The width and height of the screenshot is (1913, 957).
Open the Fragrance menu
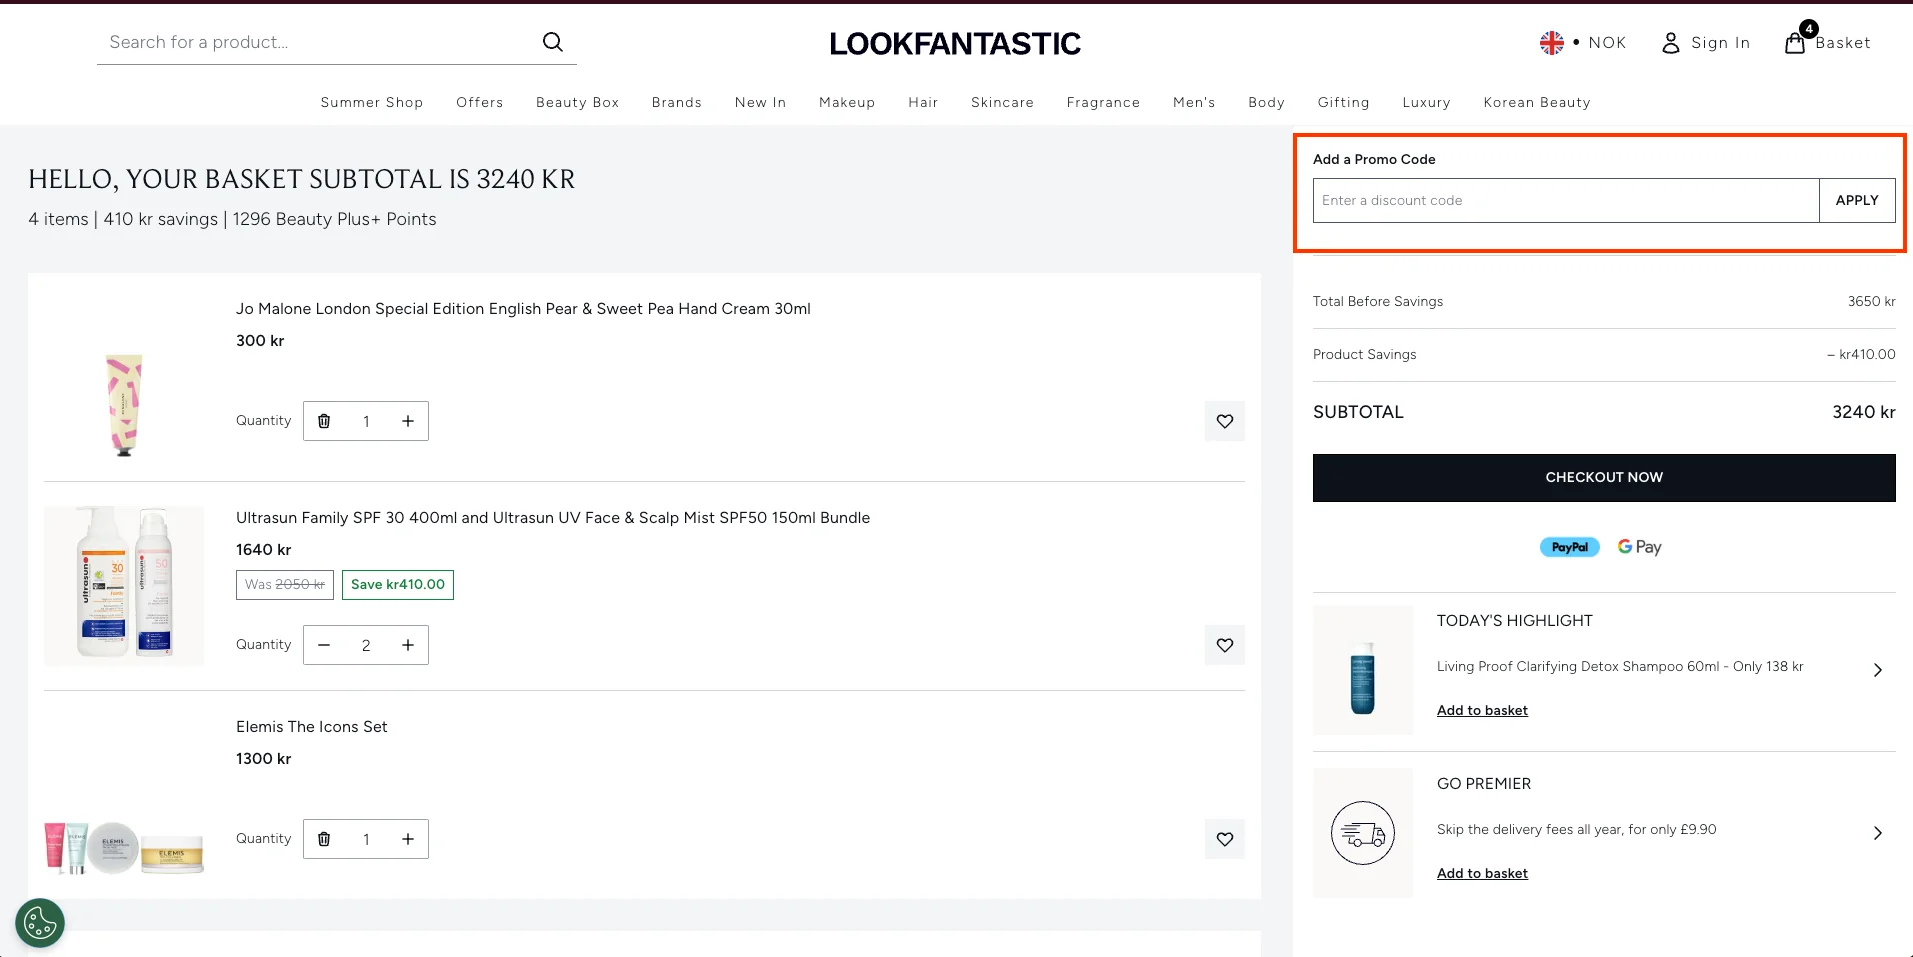pyautogui.click(x=1103, y=102)
